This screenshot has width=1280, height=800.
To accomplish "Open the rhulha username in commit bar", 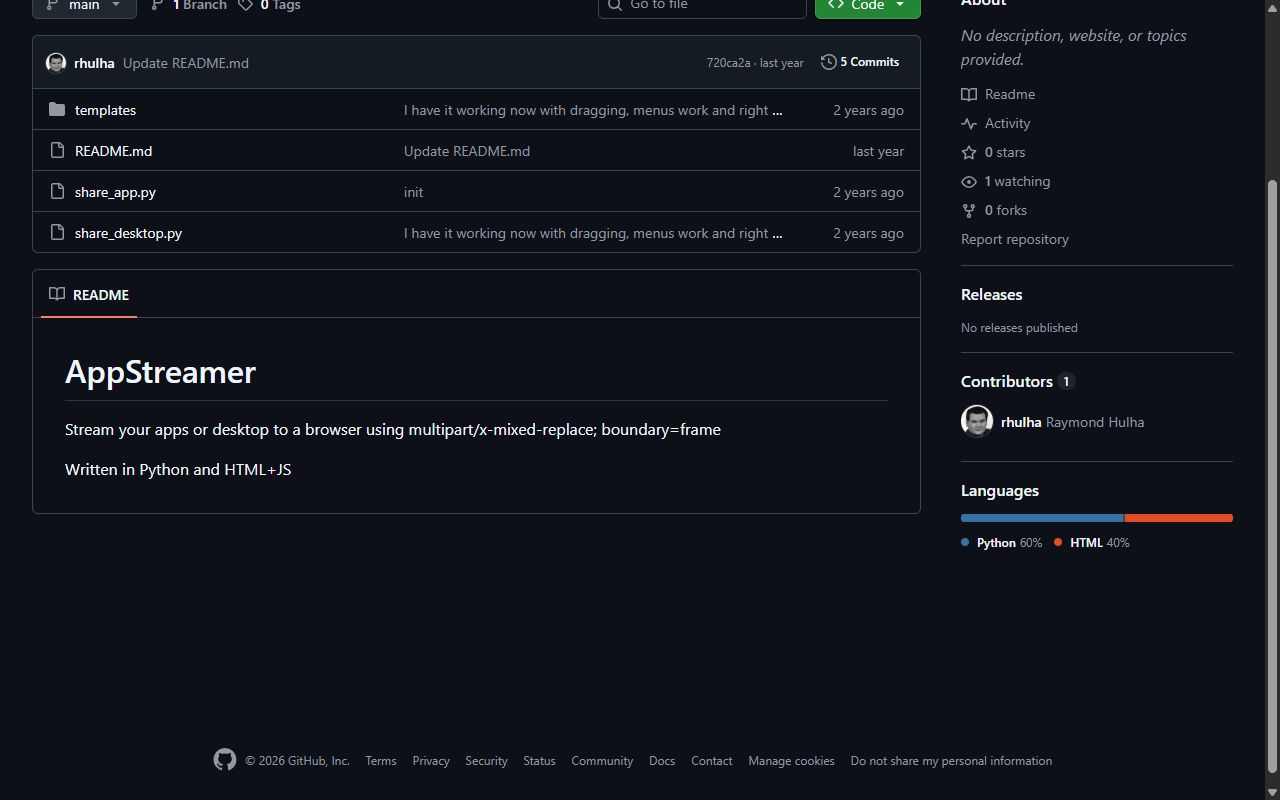I will (94, 63).
